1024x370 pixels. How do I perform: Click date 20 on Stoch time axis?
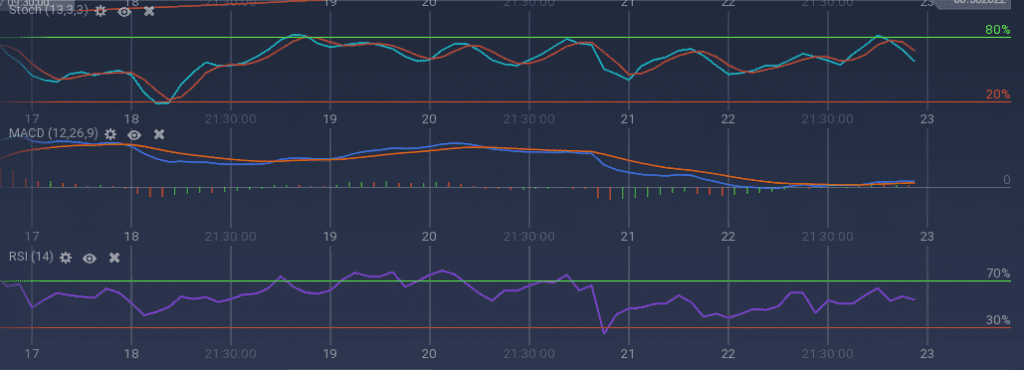pos(429,119)
